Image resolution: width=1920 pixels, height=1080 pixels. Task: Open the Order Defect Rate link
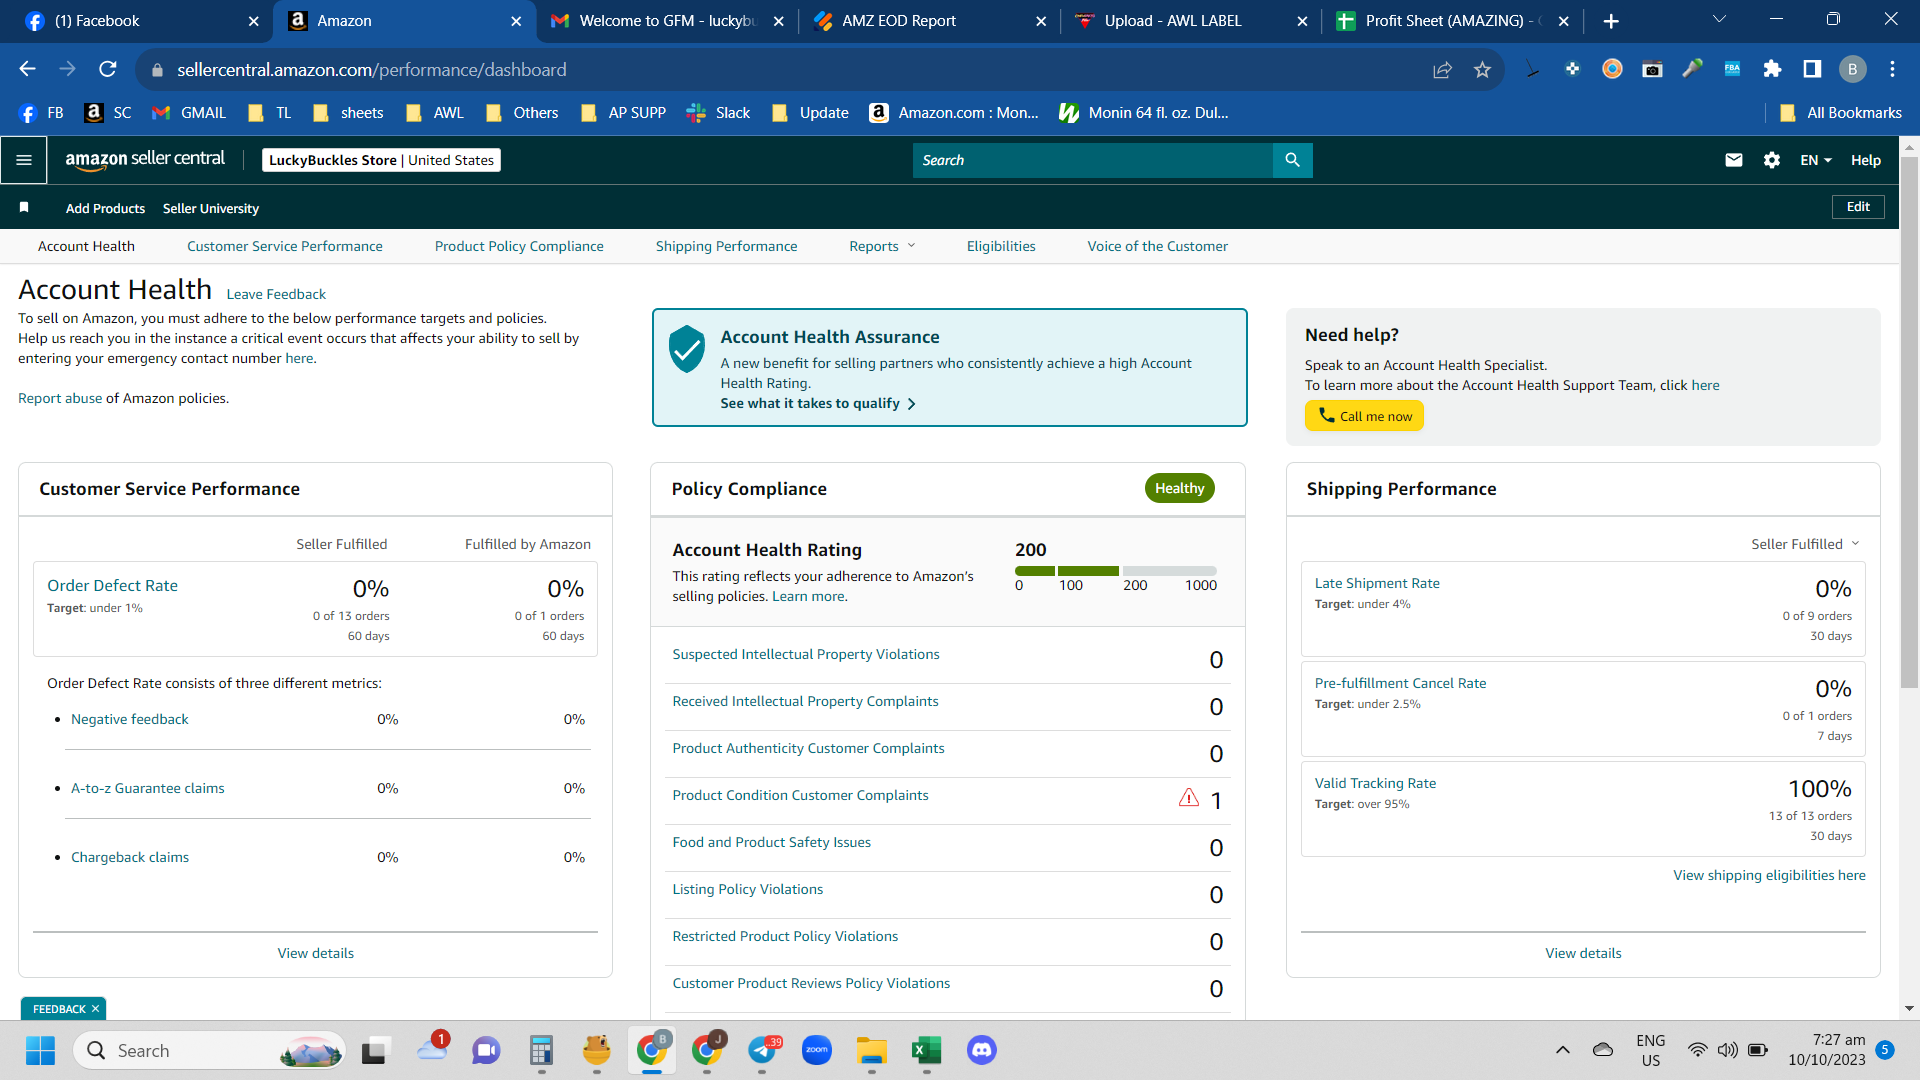(112, 586)
